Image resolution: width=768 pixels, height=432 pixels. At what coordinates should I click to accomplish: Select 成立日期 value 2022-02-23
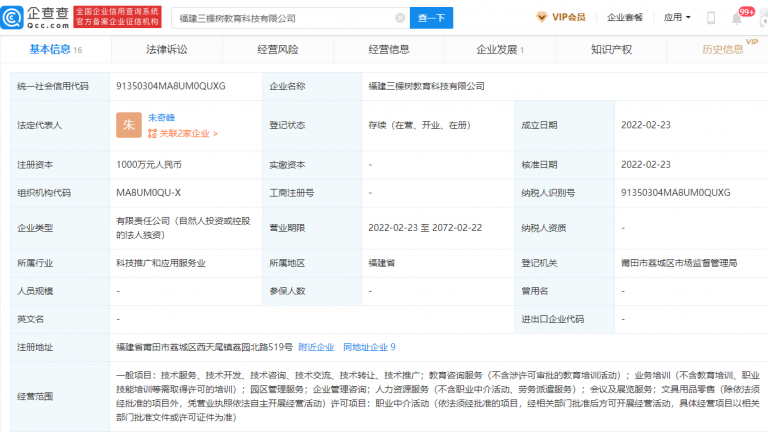coord(646,125)
